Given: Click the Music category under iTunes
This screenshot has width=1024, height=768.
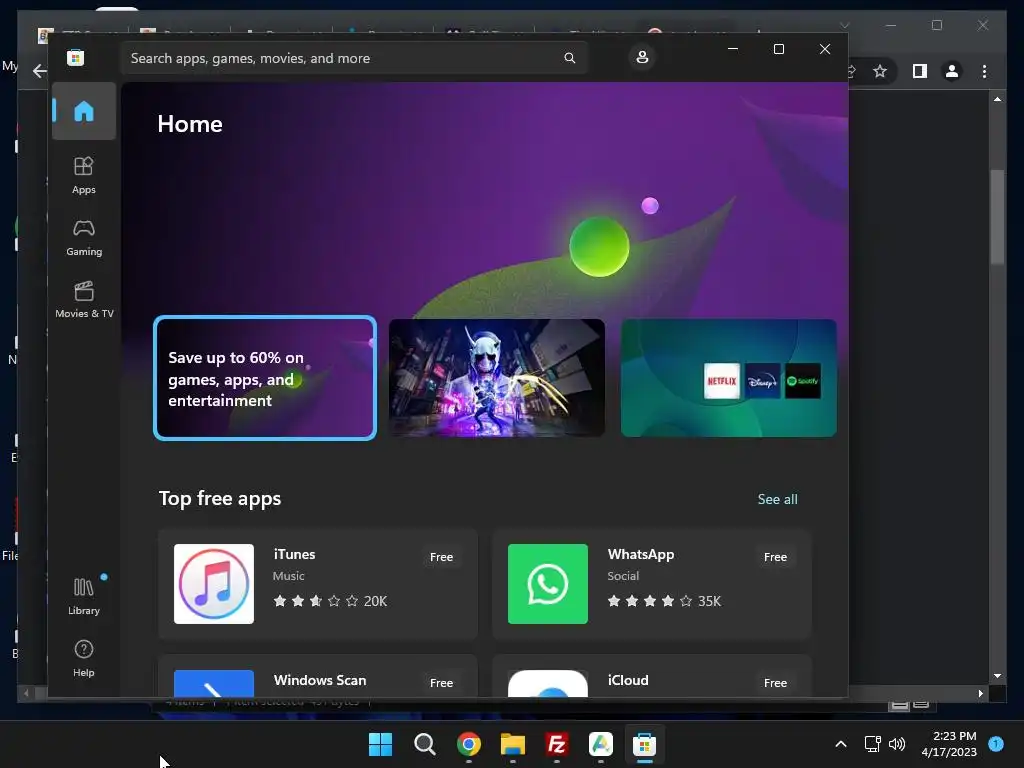Looking at the screenshot, I should [289, 576].
